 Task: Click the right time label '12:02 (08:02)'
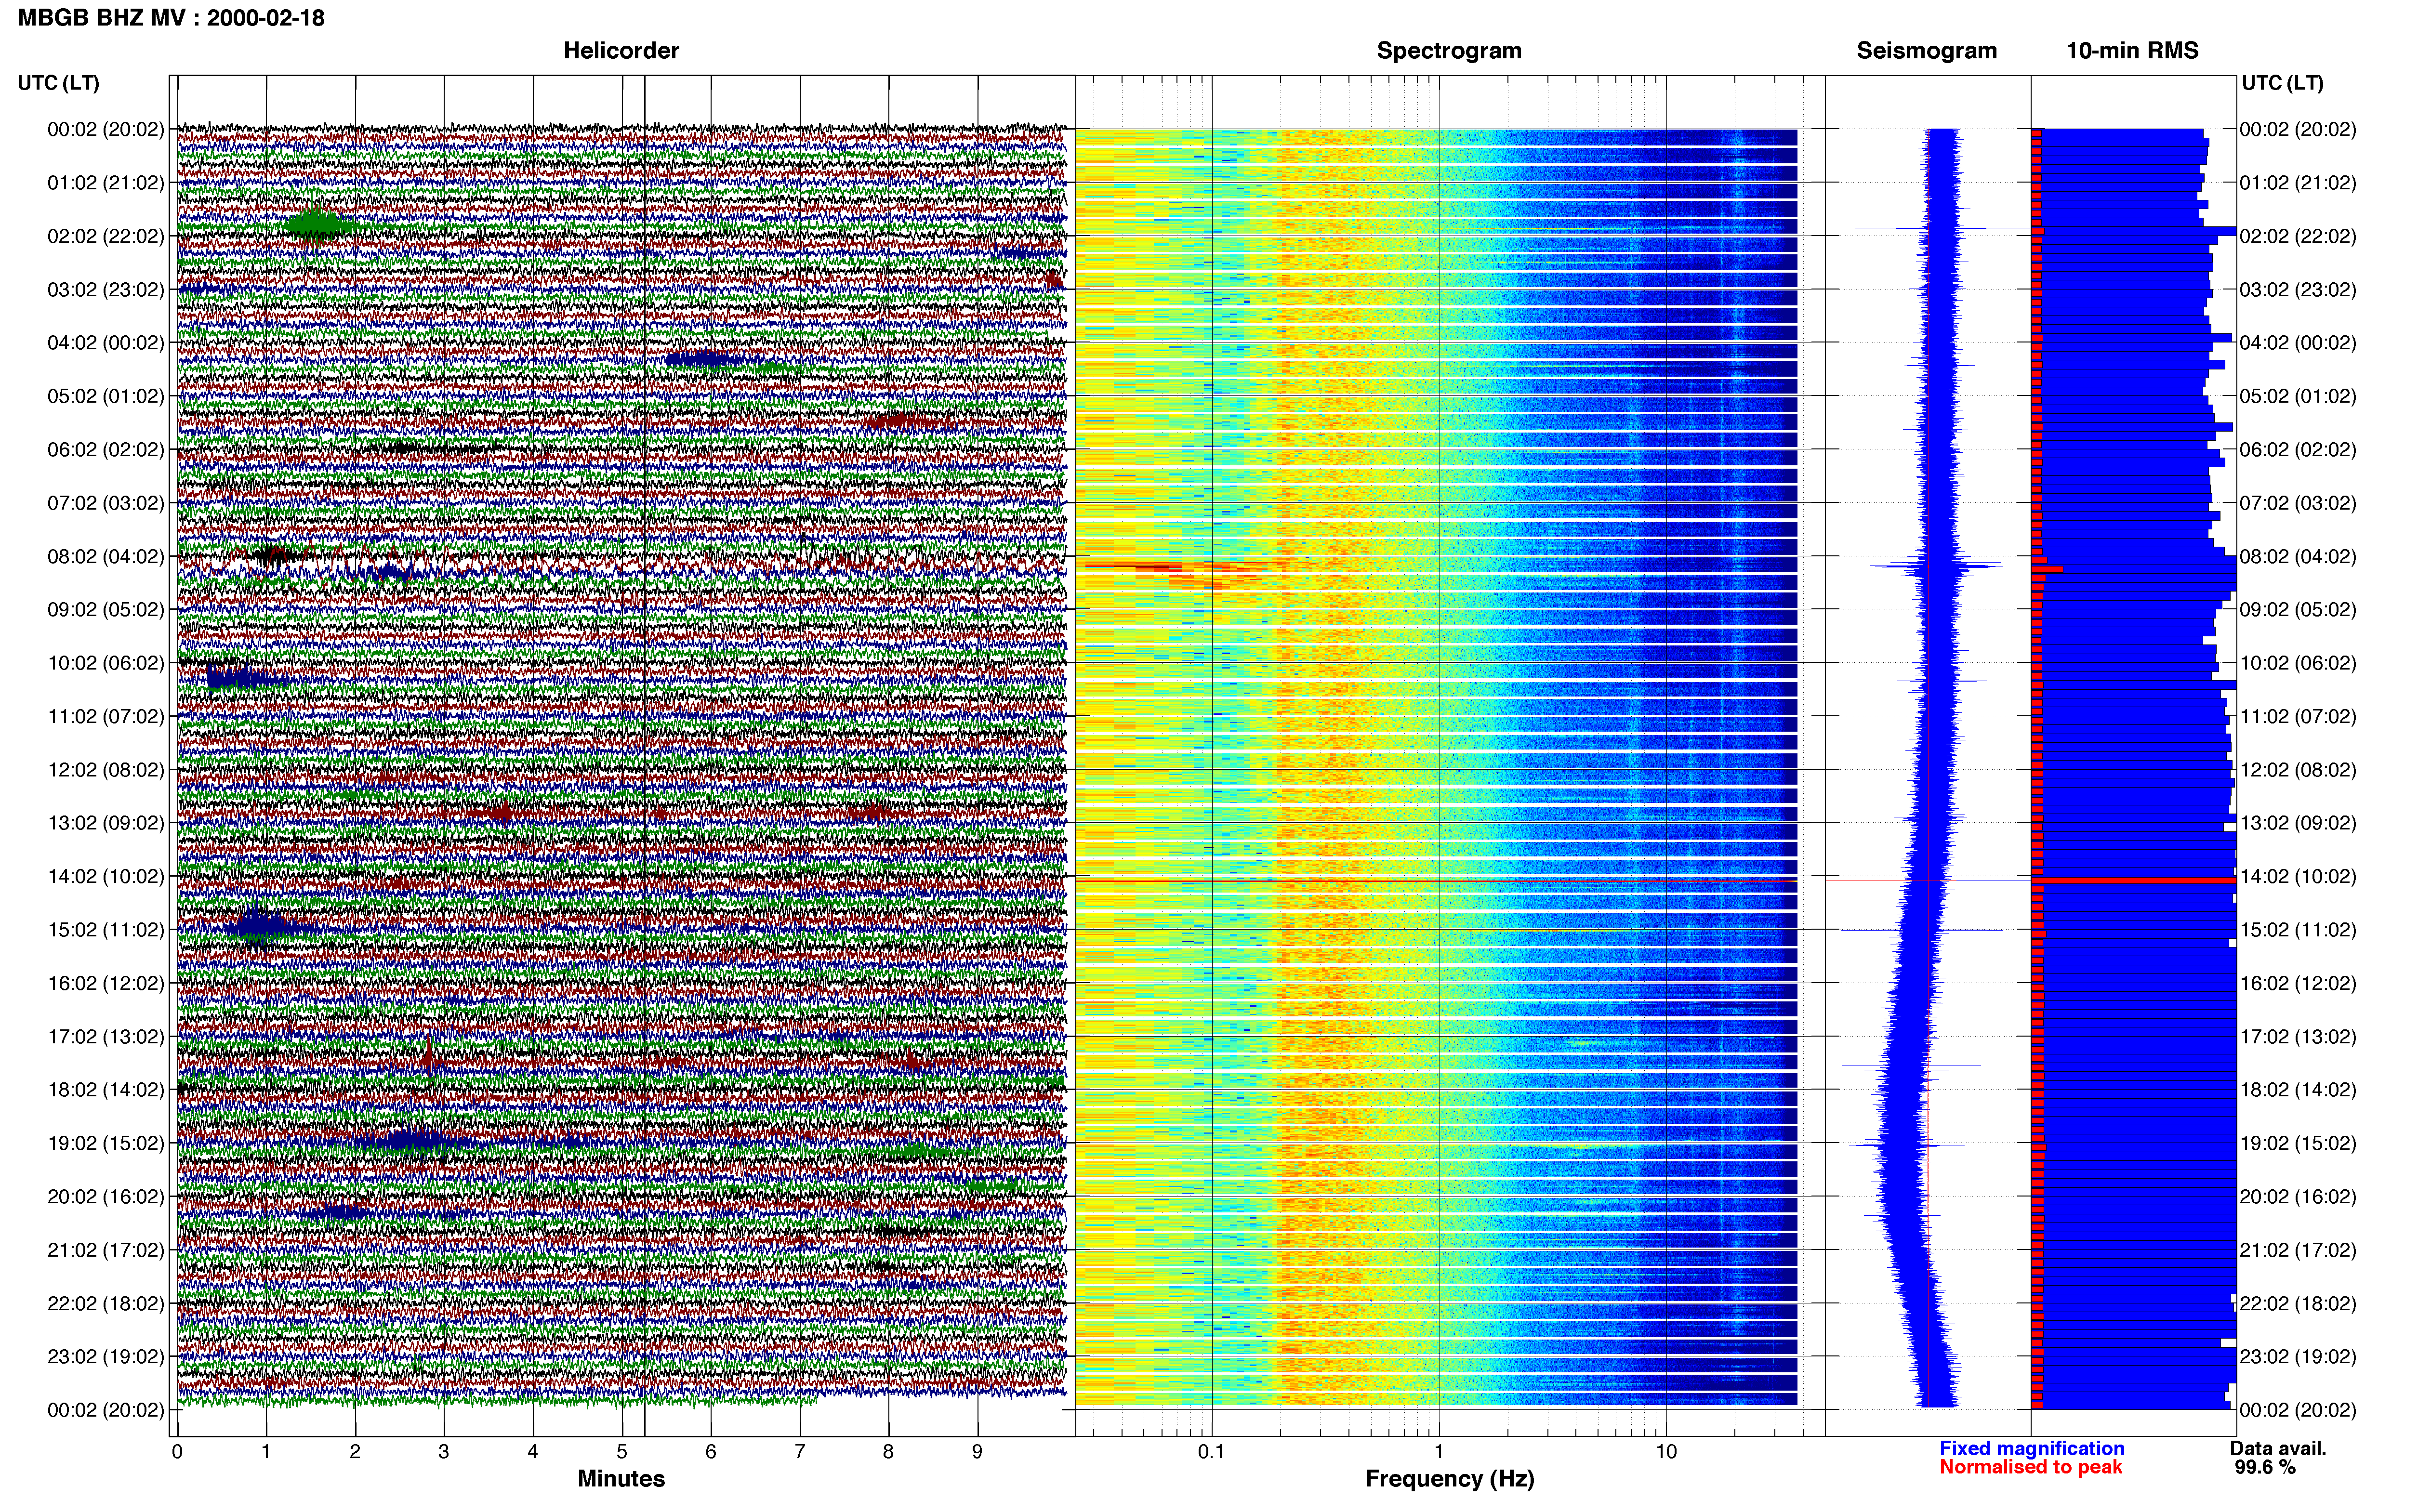tap(2298, 770)
